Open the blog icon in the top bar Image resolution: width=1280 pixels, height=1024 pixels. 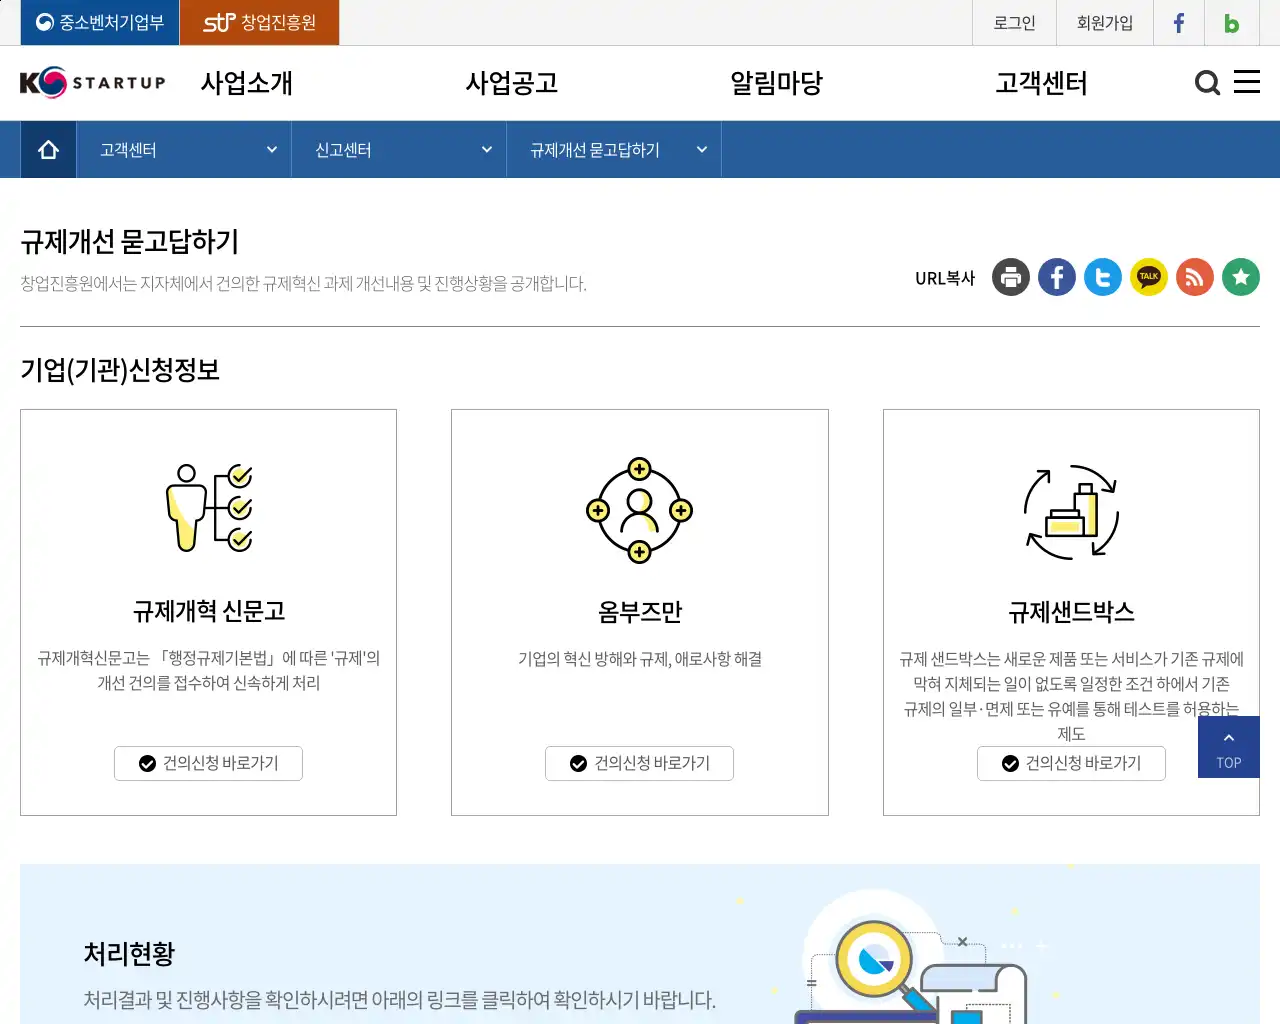click(x=1231, y=22)
